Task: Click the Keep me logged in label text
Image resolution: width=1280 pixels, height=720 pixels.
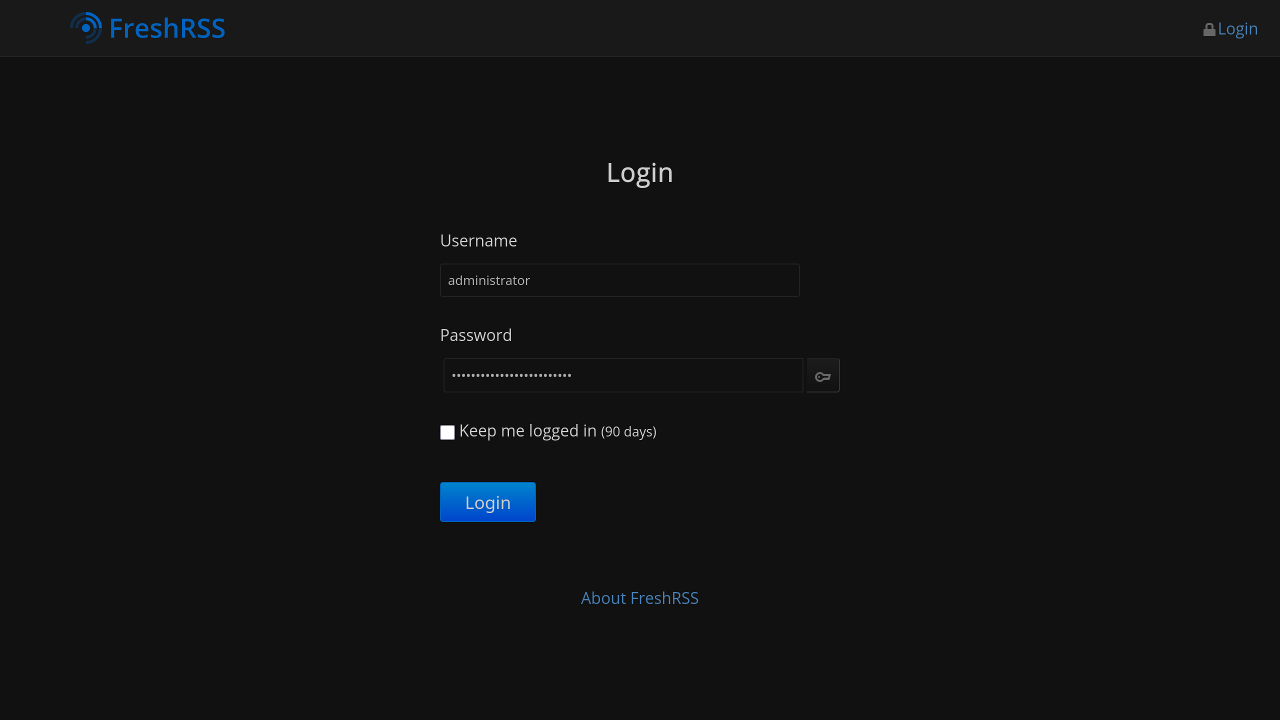Action: pos(526,430)
